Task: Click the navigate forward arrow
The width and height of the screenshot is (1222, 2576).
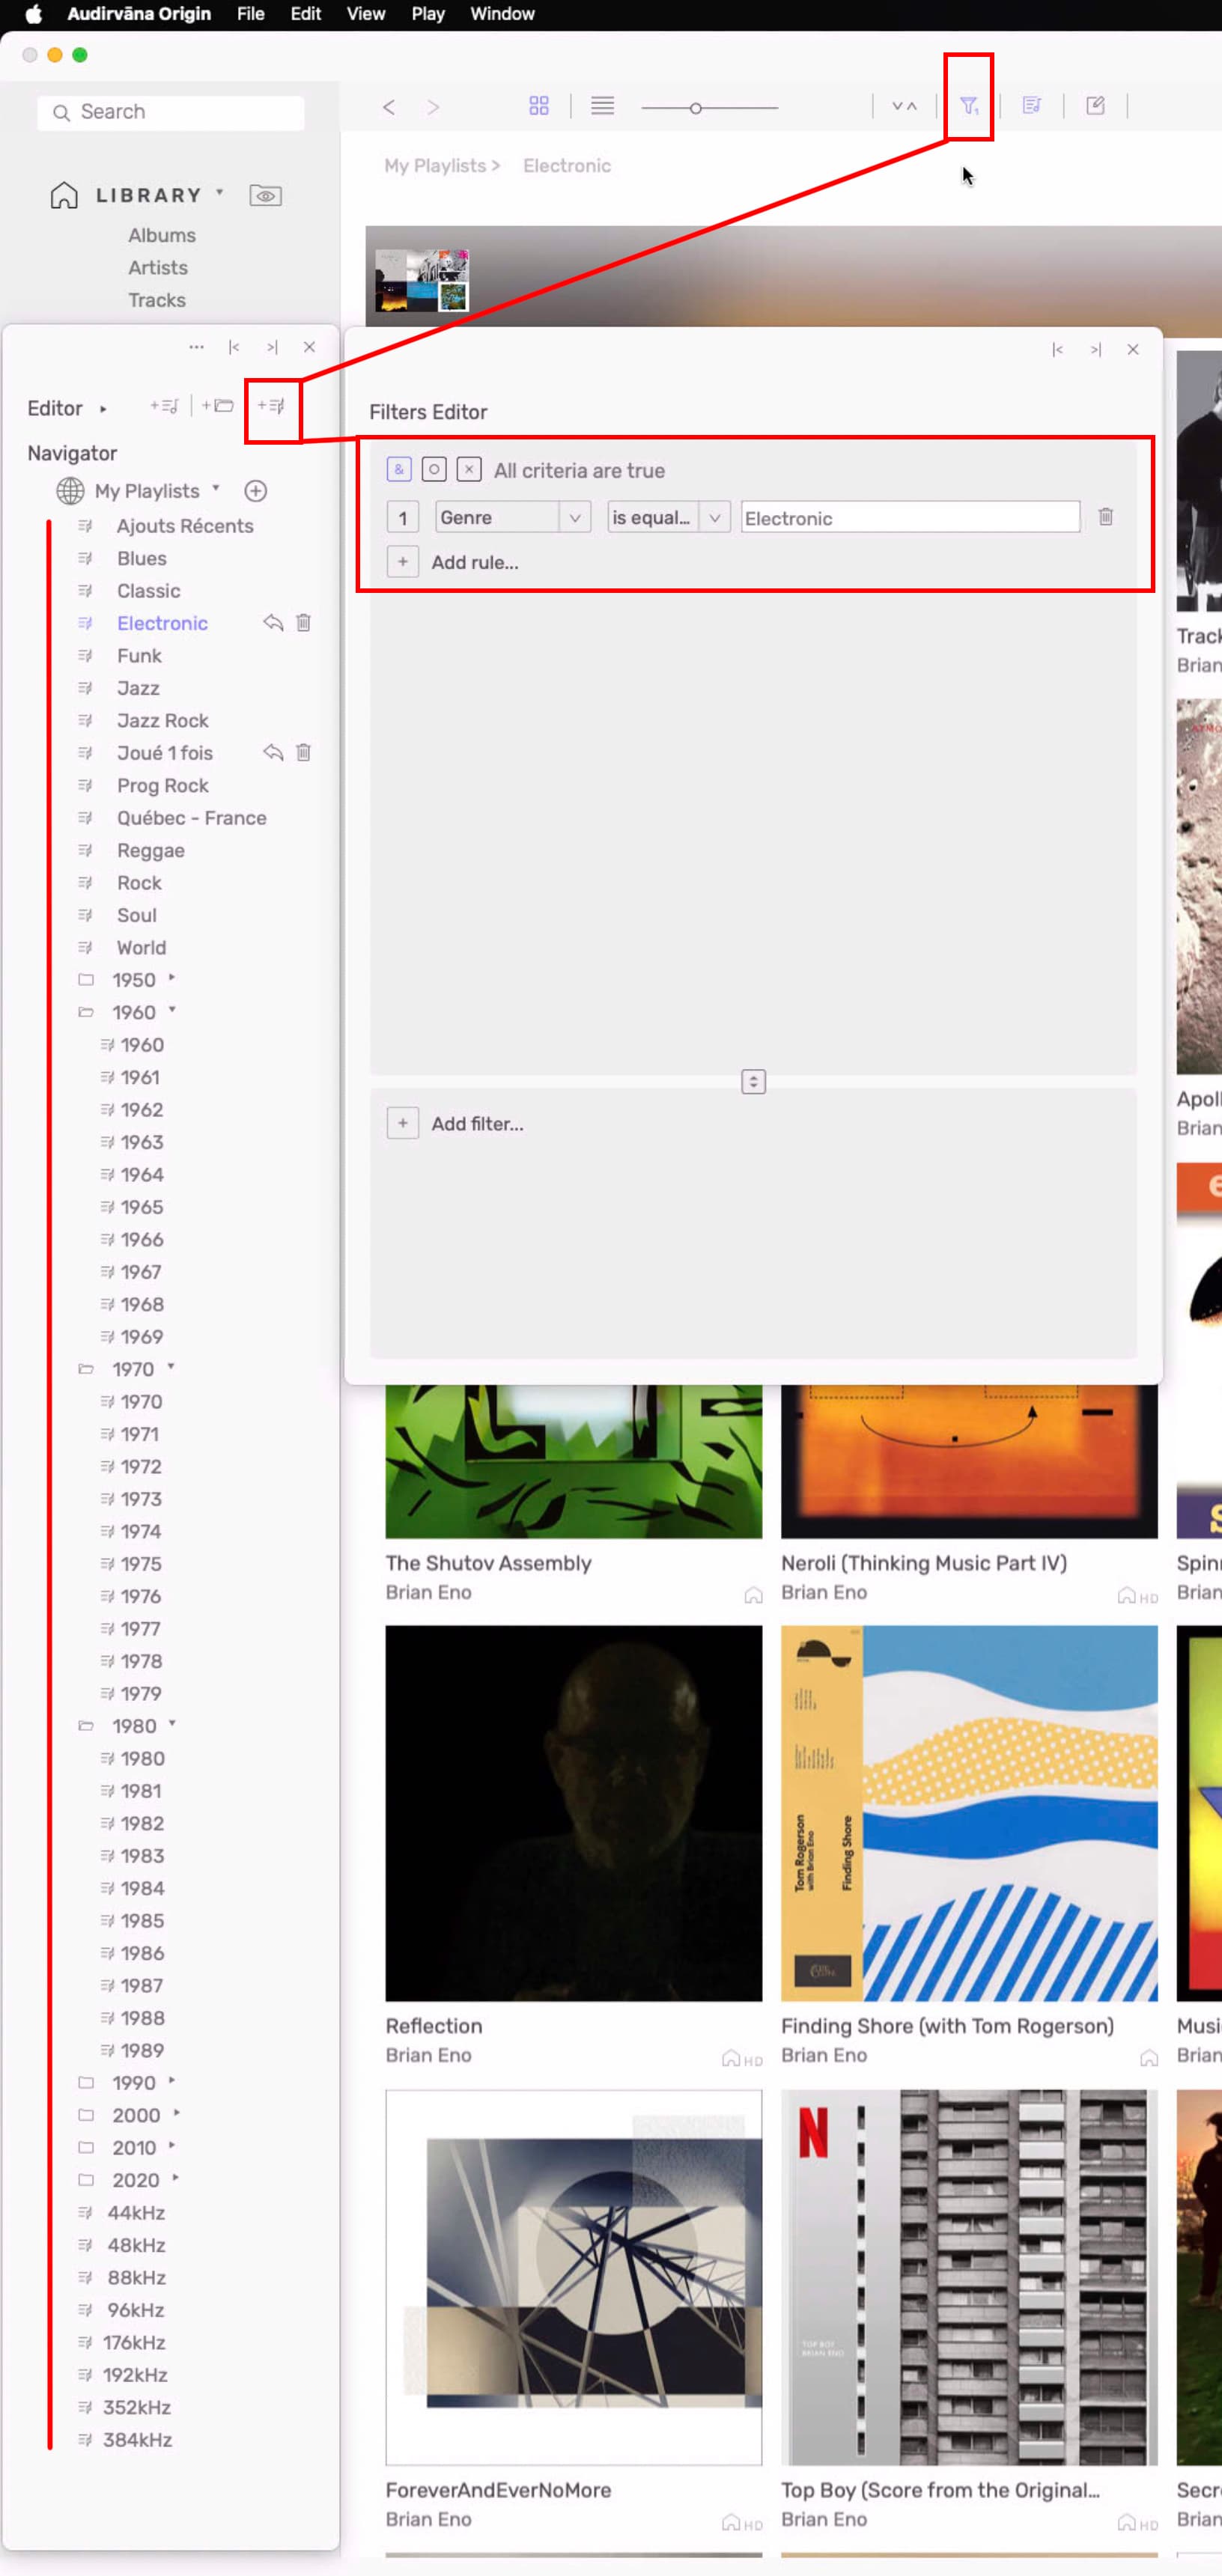Action: (x=433, y=106)
